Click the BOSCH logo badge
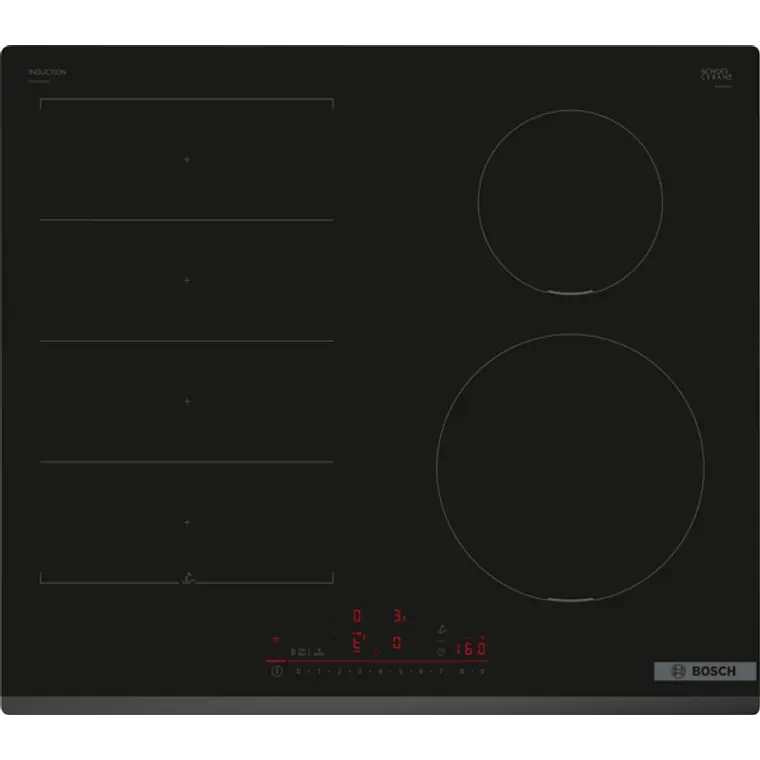Screen dimensions: 760x760 [705, 671]
